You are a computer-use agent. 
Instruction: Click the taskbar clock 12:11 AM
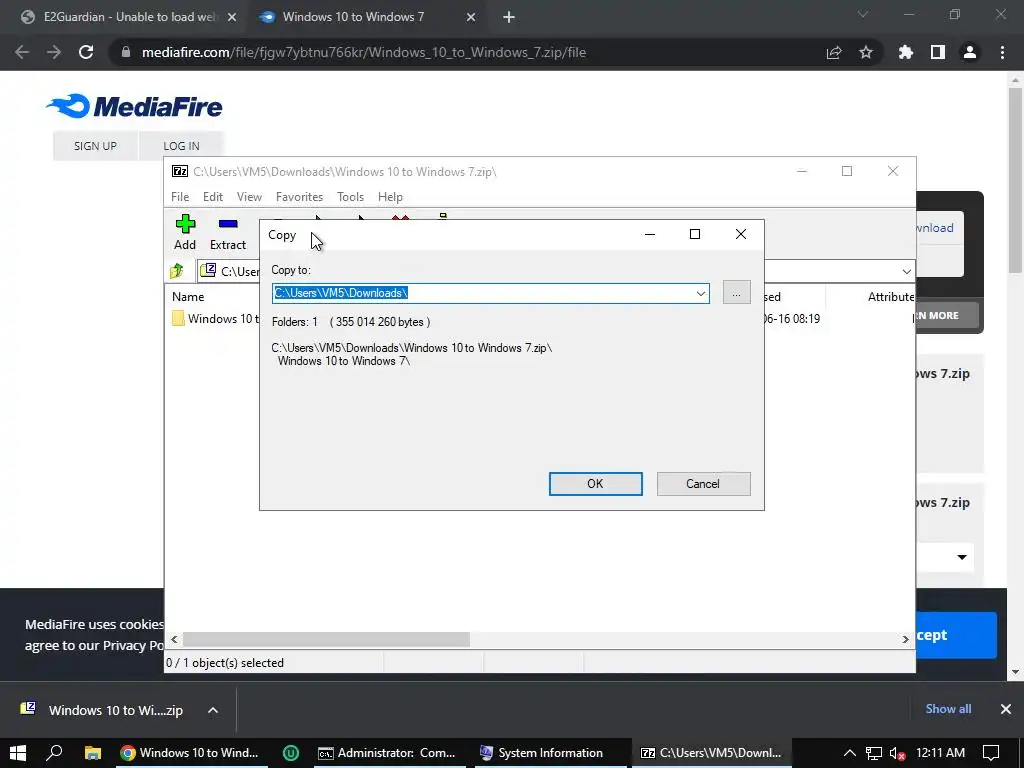click(940, 753)
